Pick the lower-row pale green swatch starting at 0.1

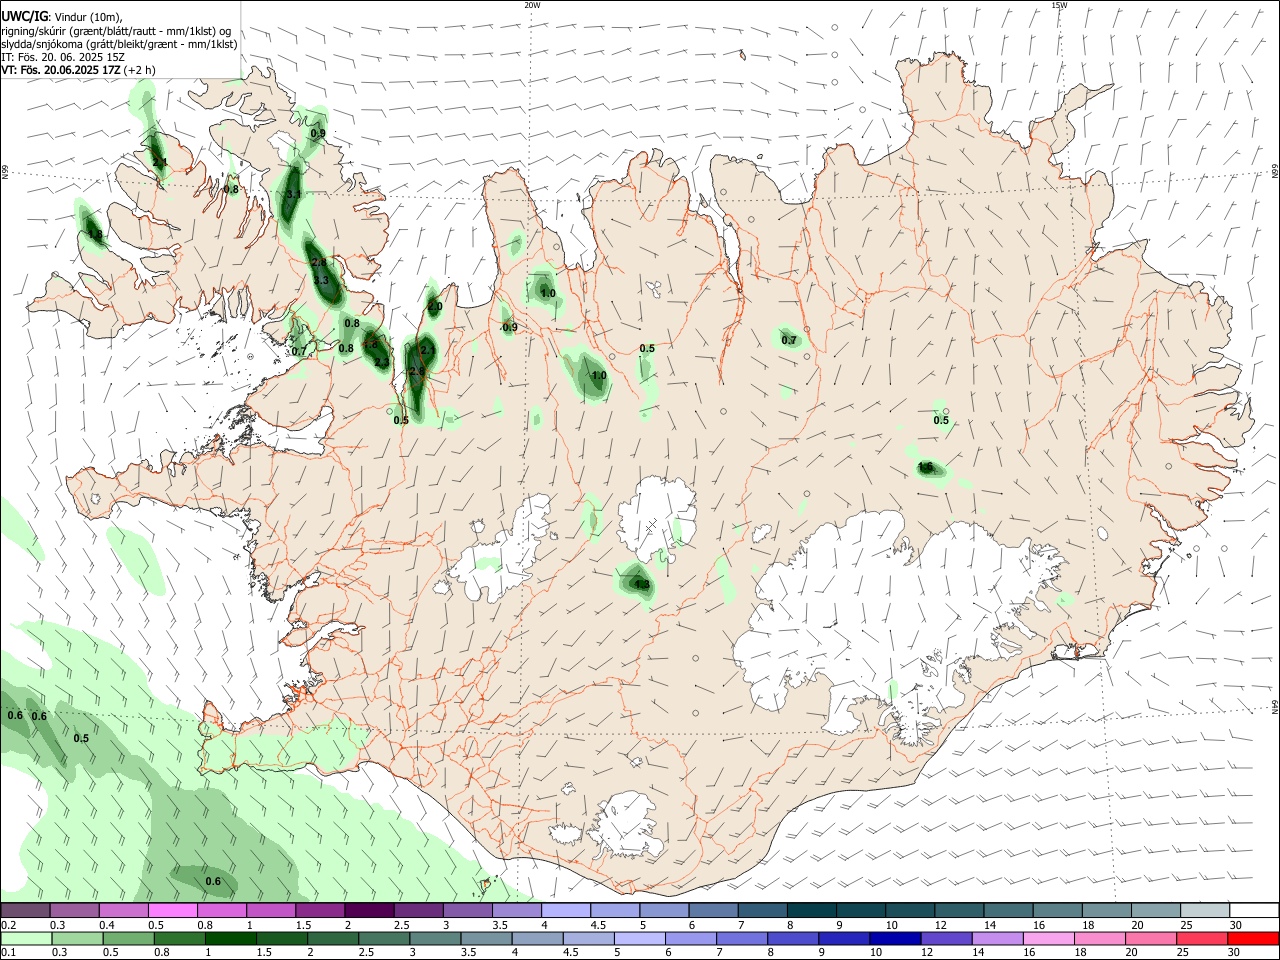[x=26, y=938]
